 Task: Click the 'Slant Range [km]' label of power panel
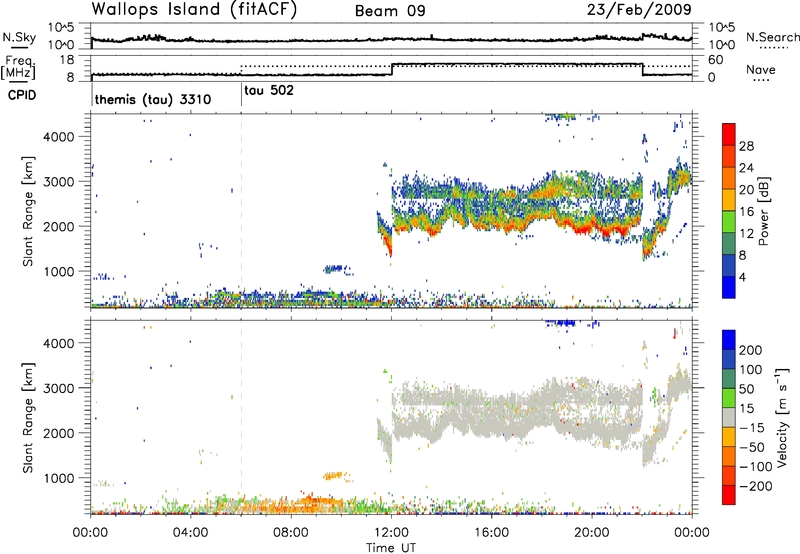pos(28,211)
